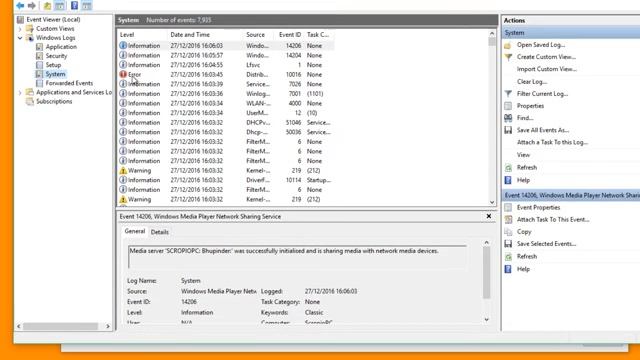Select the Winlog event 7001 row

coord(226,94)
